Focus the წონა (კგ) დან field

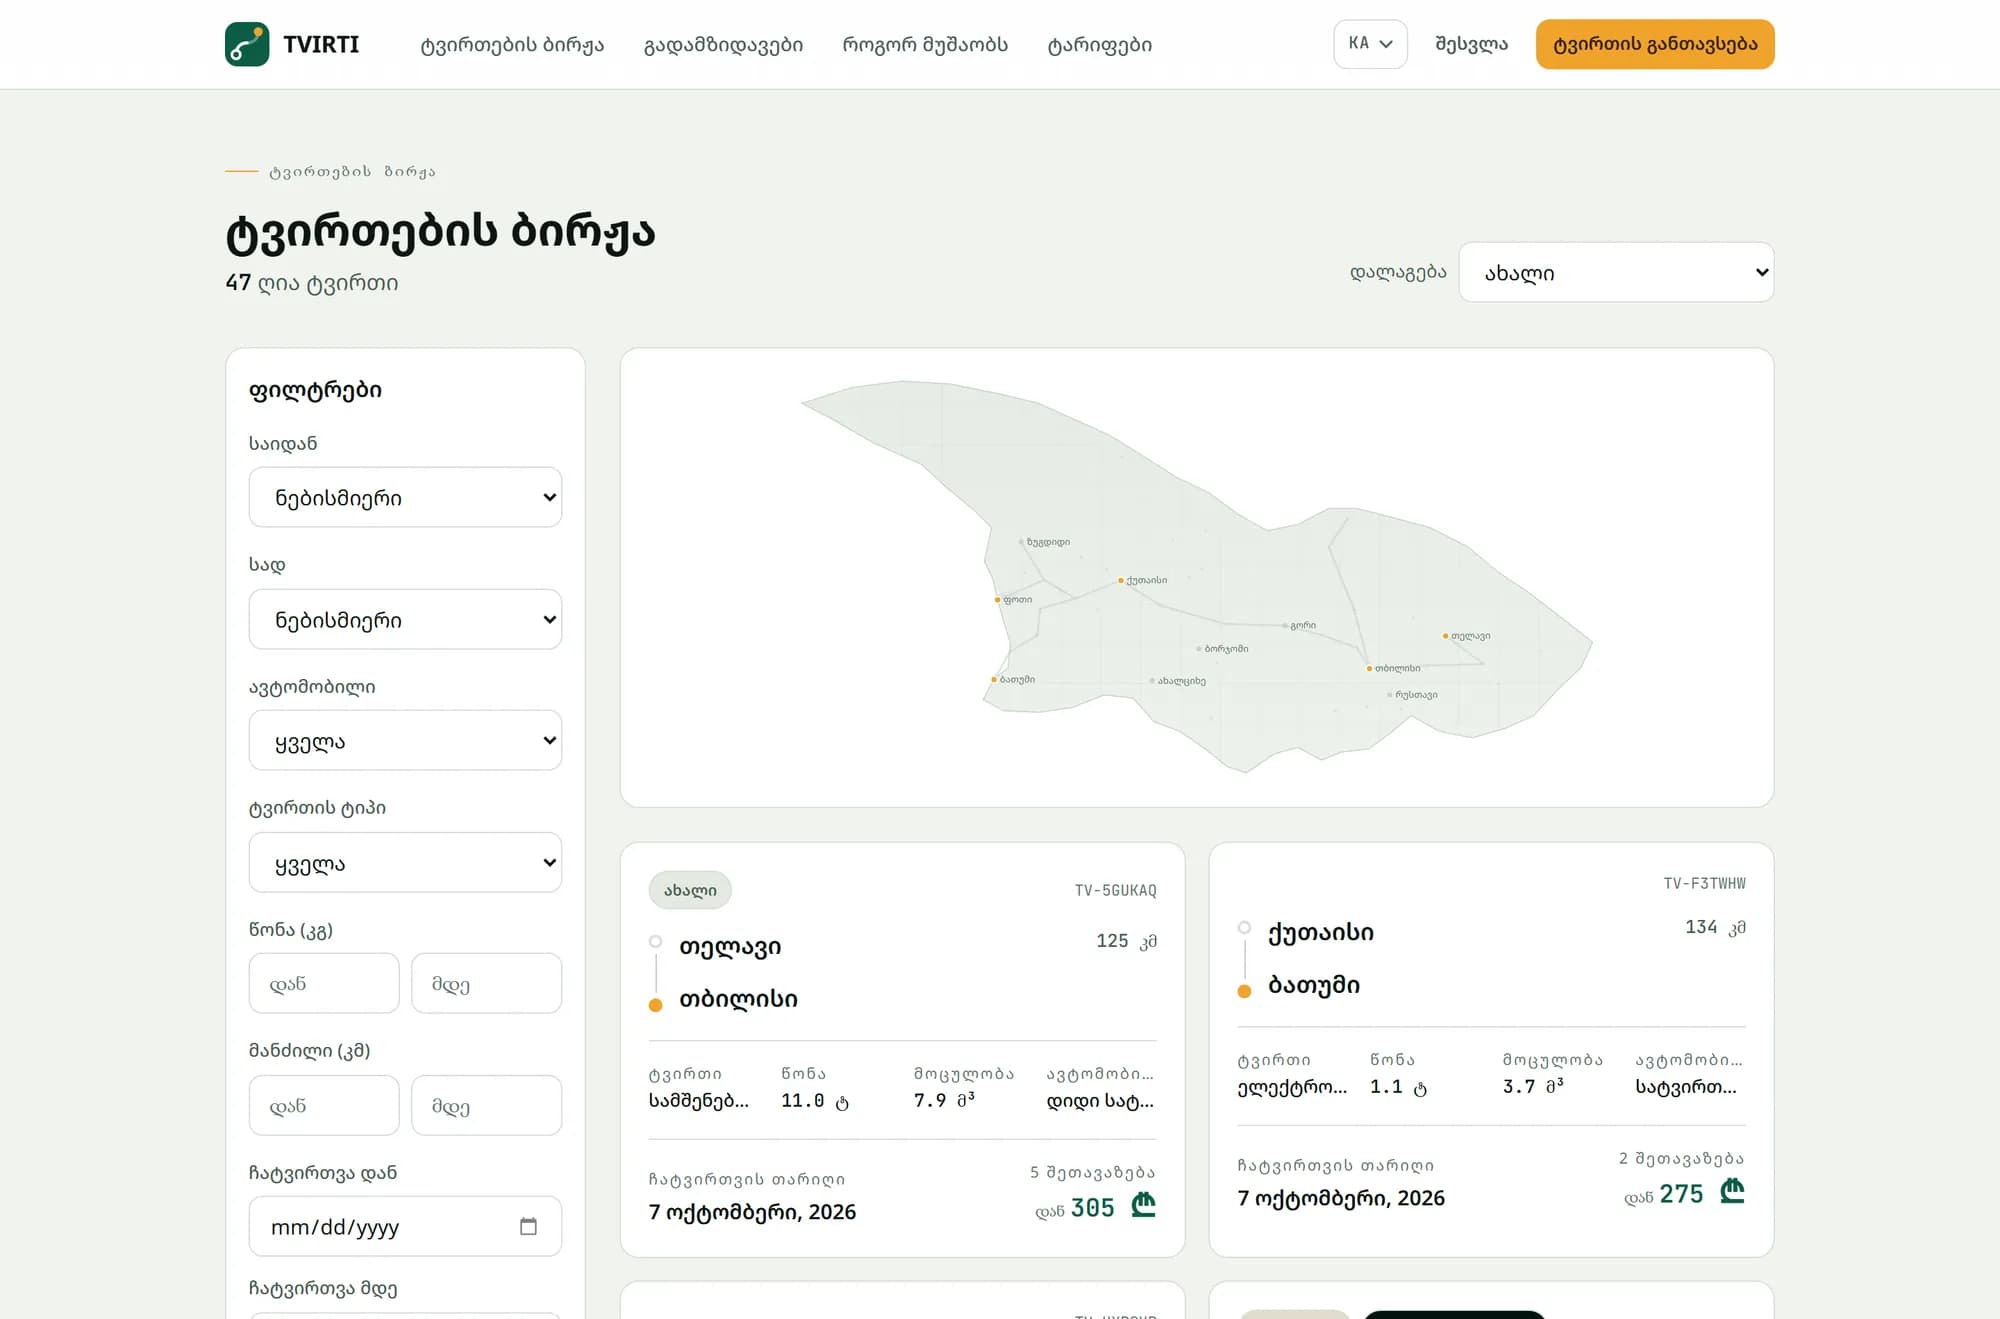(324, 983)
